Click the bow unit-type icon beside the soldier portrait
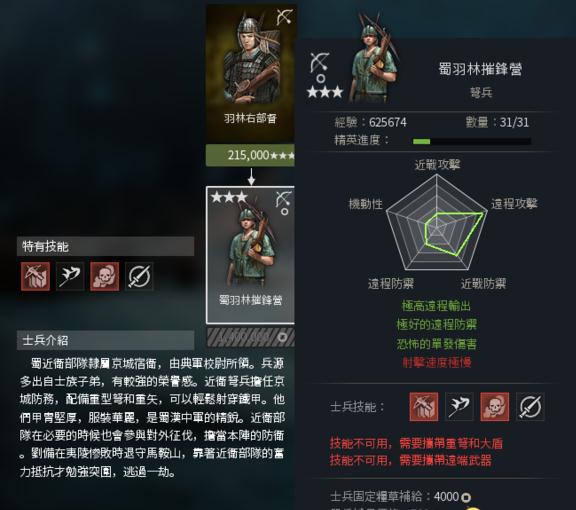This screenshot has height=510, width=576. (320, 62)
